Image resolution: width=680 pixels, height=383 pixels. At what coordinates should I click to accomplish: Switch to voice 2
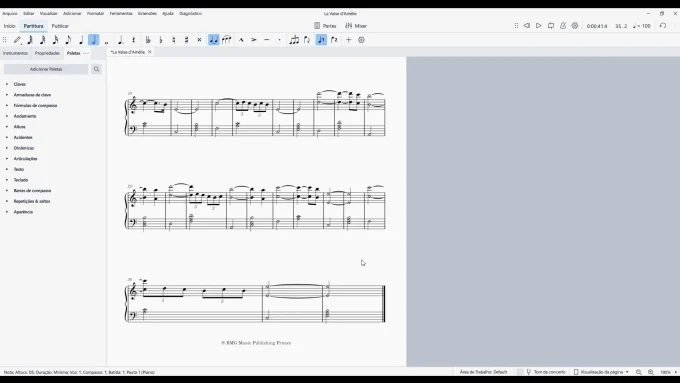coord(334,40)
